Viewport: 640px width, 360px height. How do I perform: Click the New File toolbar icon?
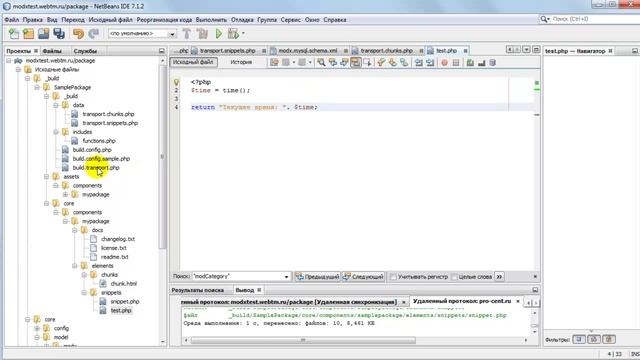[x=13, y=34]
